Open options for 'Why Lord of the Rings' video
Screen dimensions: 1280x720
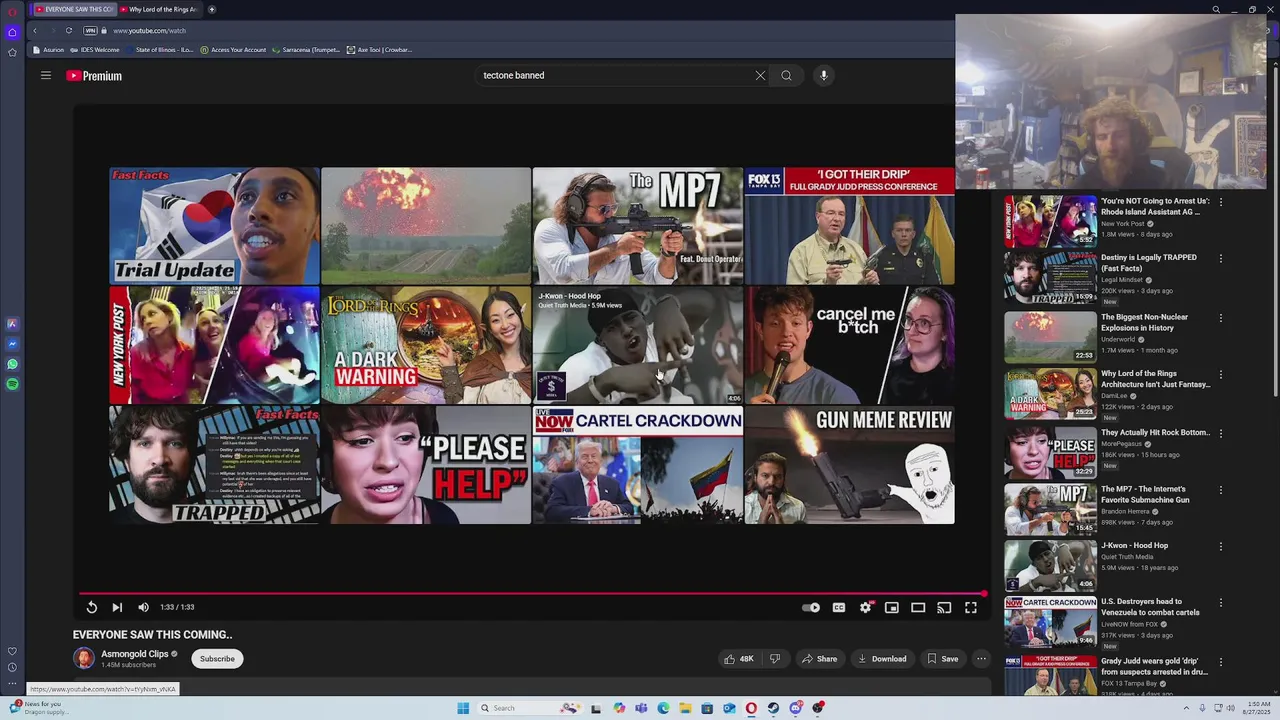coord(1220,375)
